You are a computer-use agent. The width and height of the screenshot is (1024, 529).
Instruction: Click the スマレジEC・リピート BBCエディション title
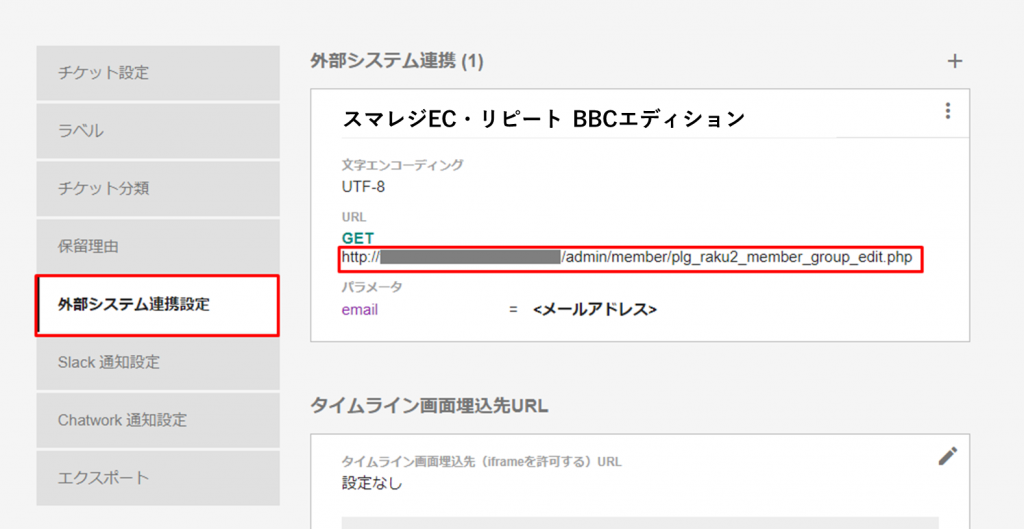tap(544, 119)
